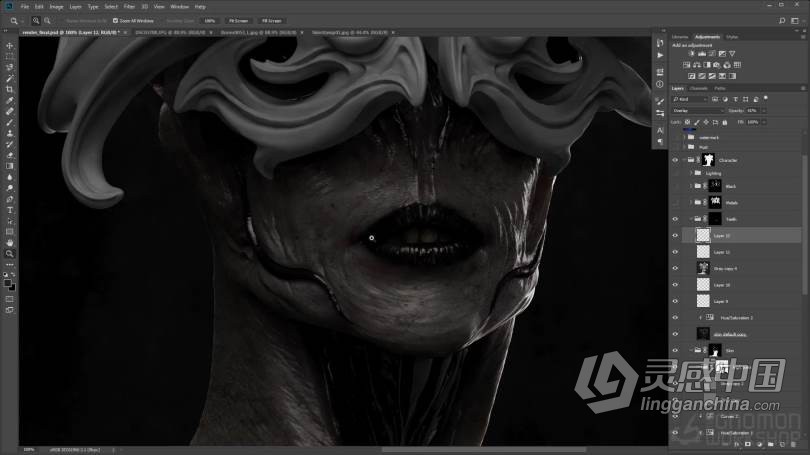Screen dimensions: 810x455
Task: Select the Eraser tool
Action: click(x=9, y=155)
